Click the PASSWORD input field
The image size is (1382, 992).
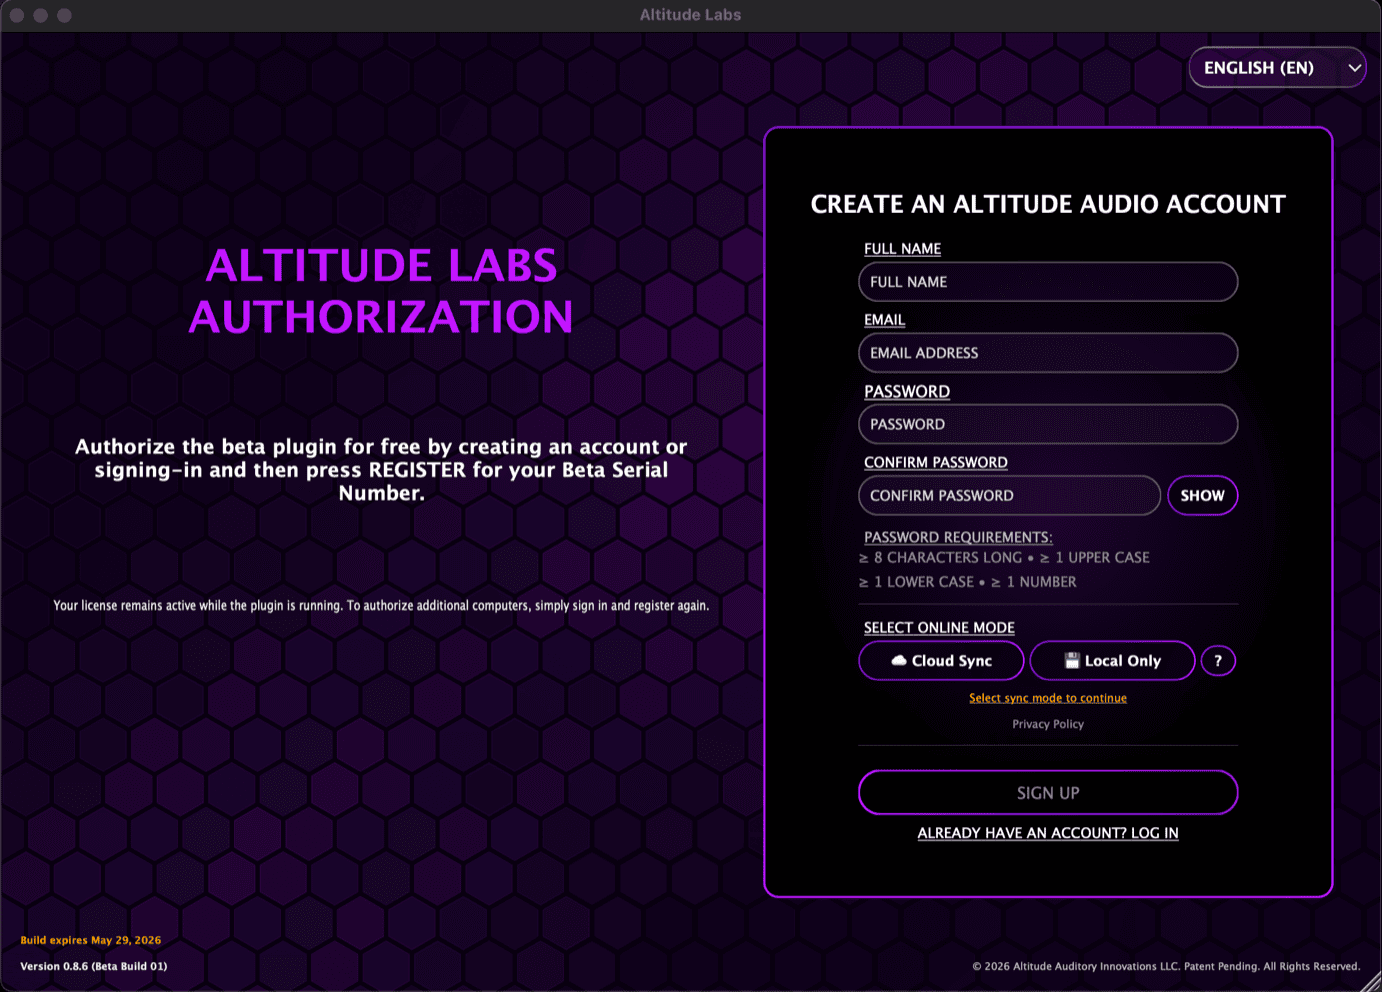click(1048, 424)
